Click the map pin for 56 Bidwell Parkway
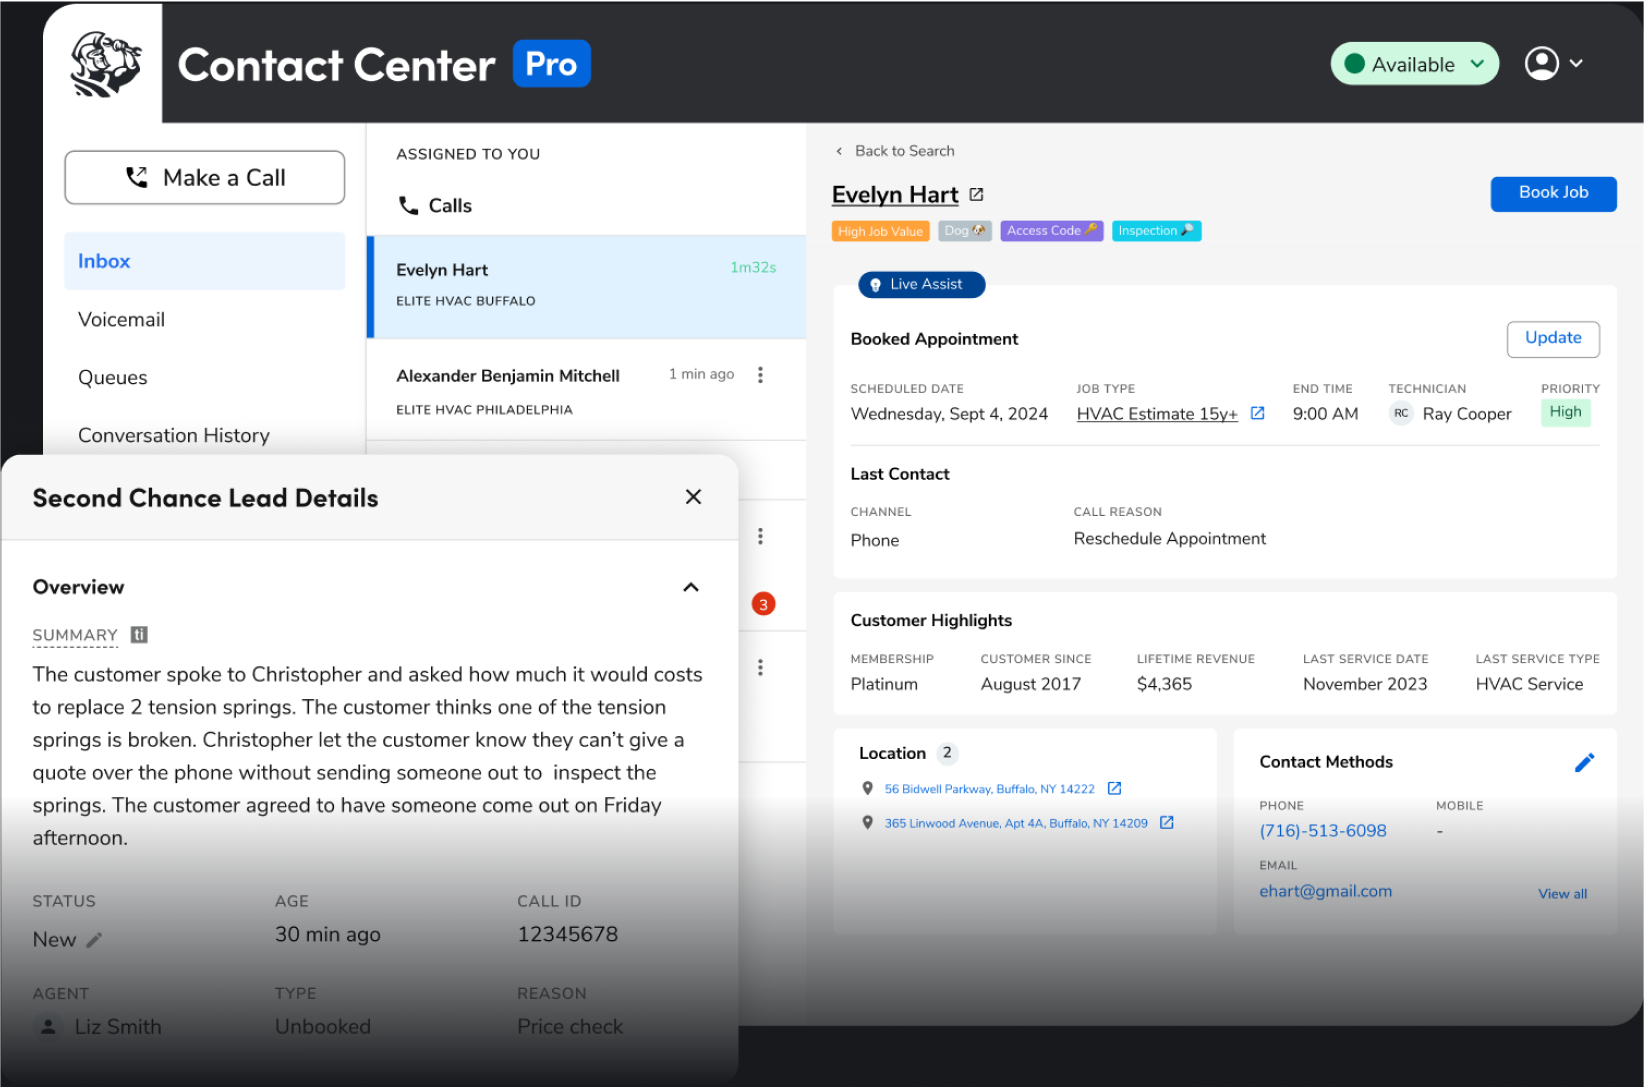 867,789
